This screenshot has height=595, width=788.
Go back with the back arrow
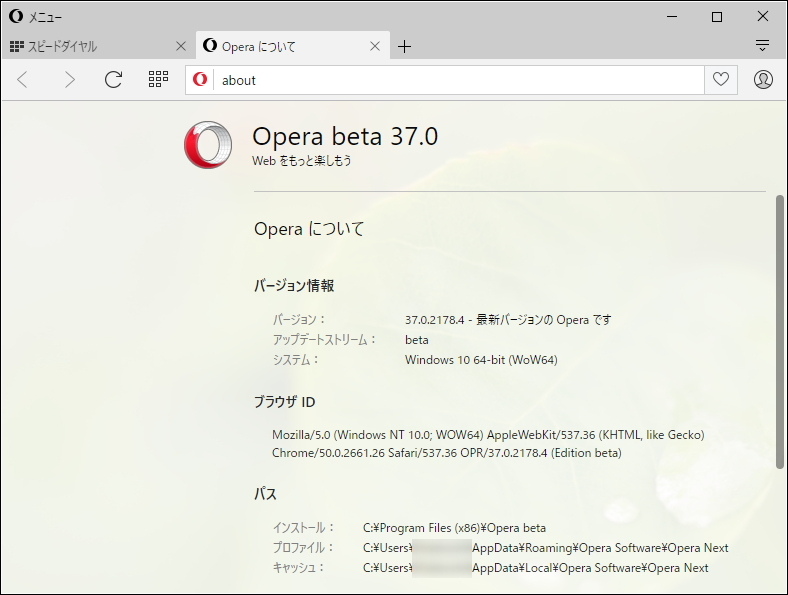[22, 79]
